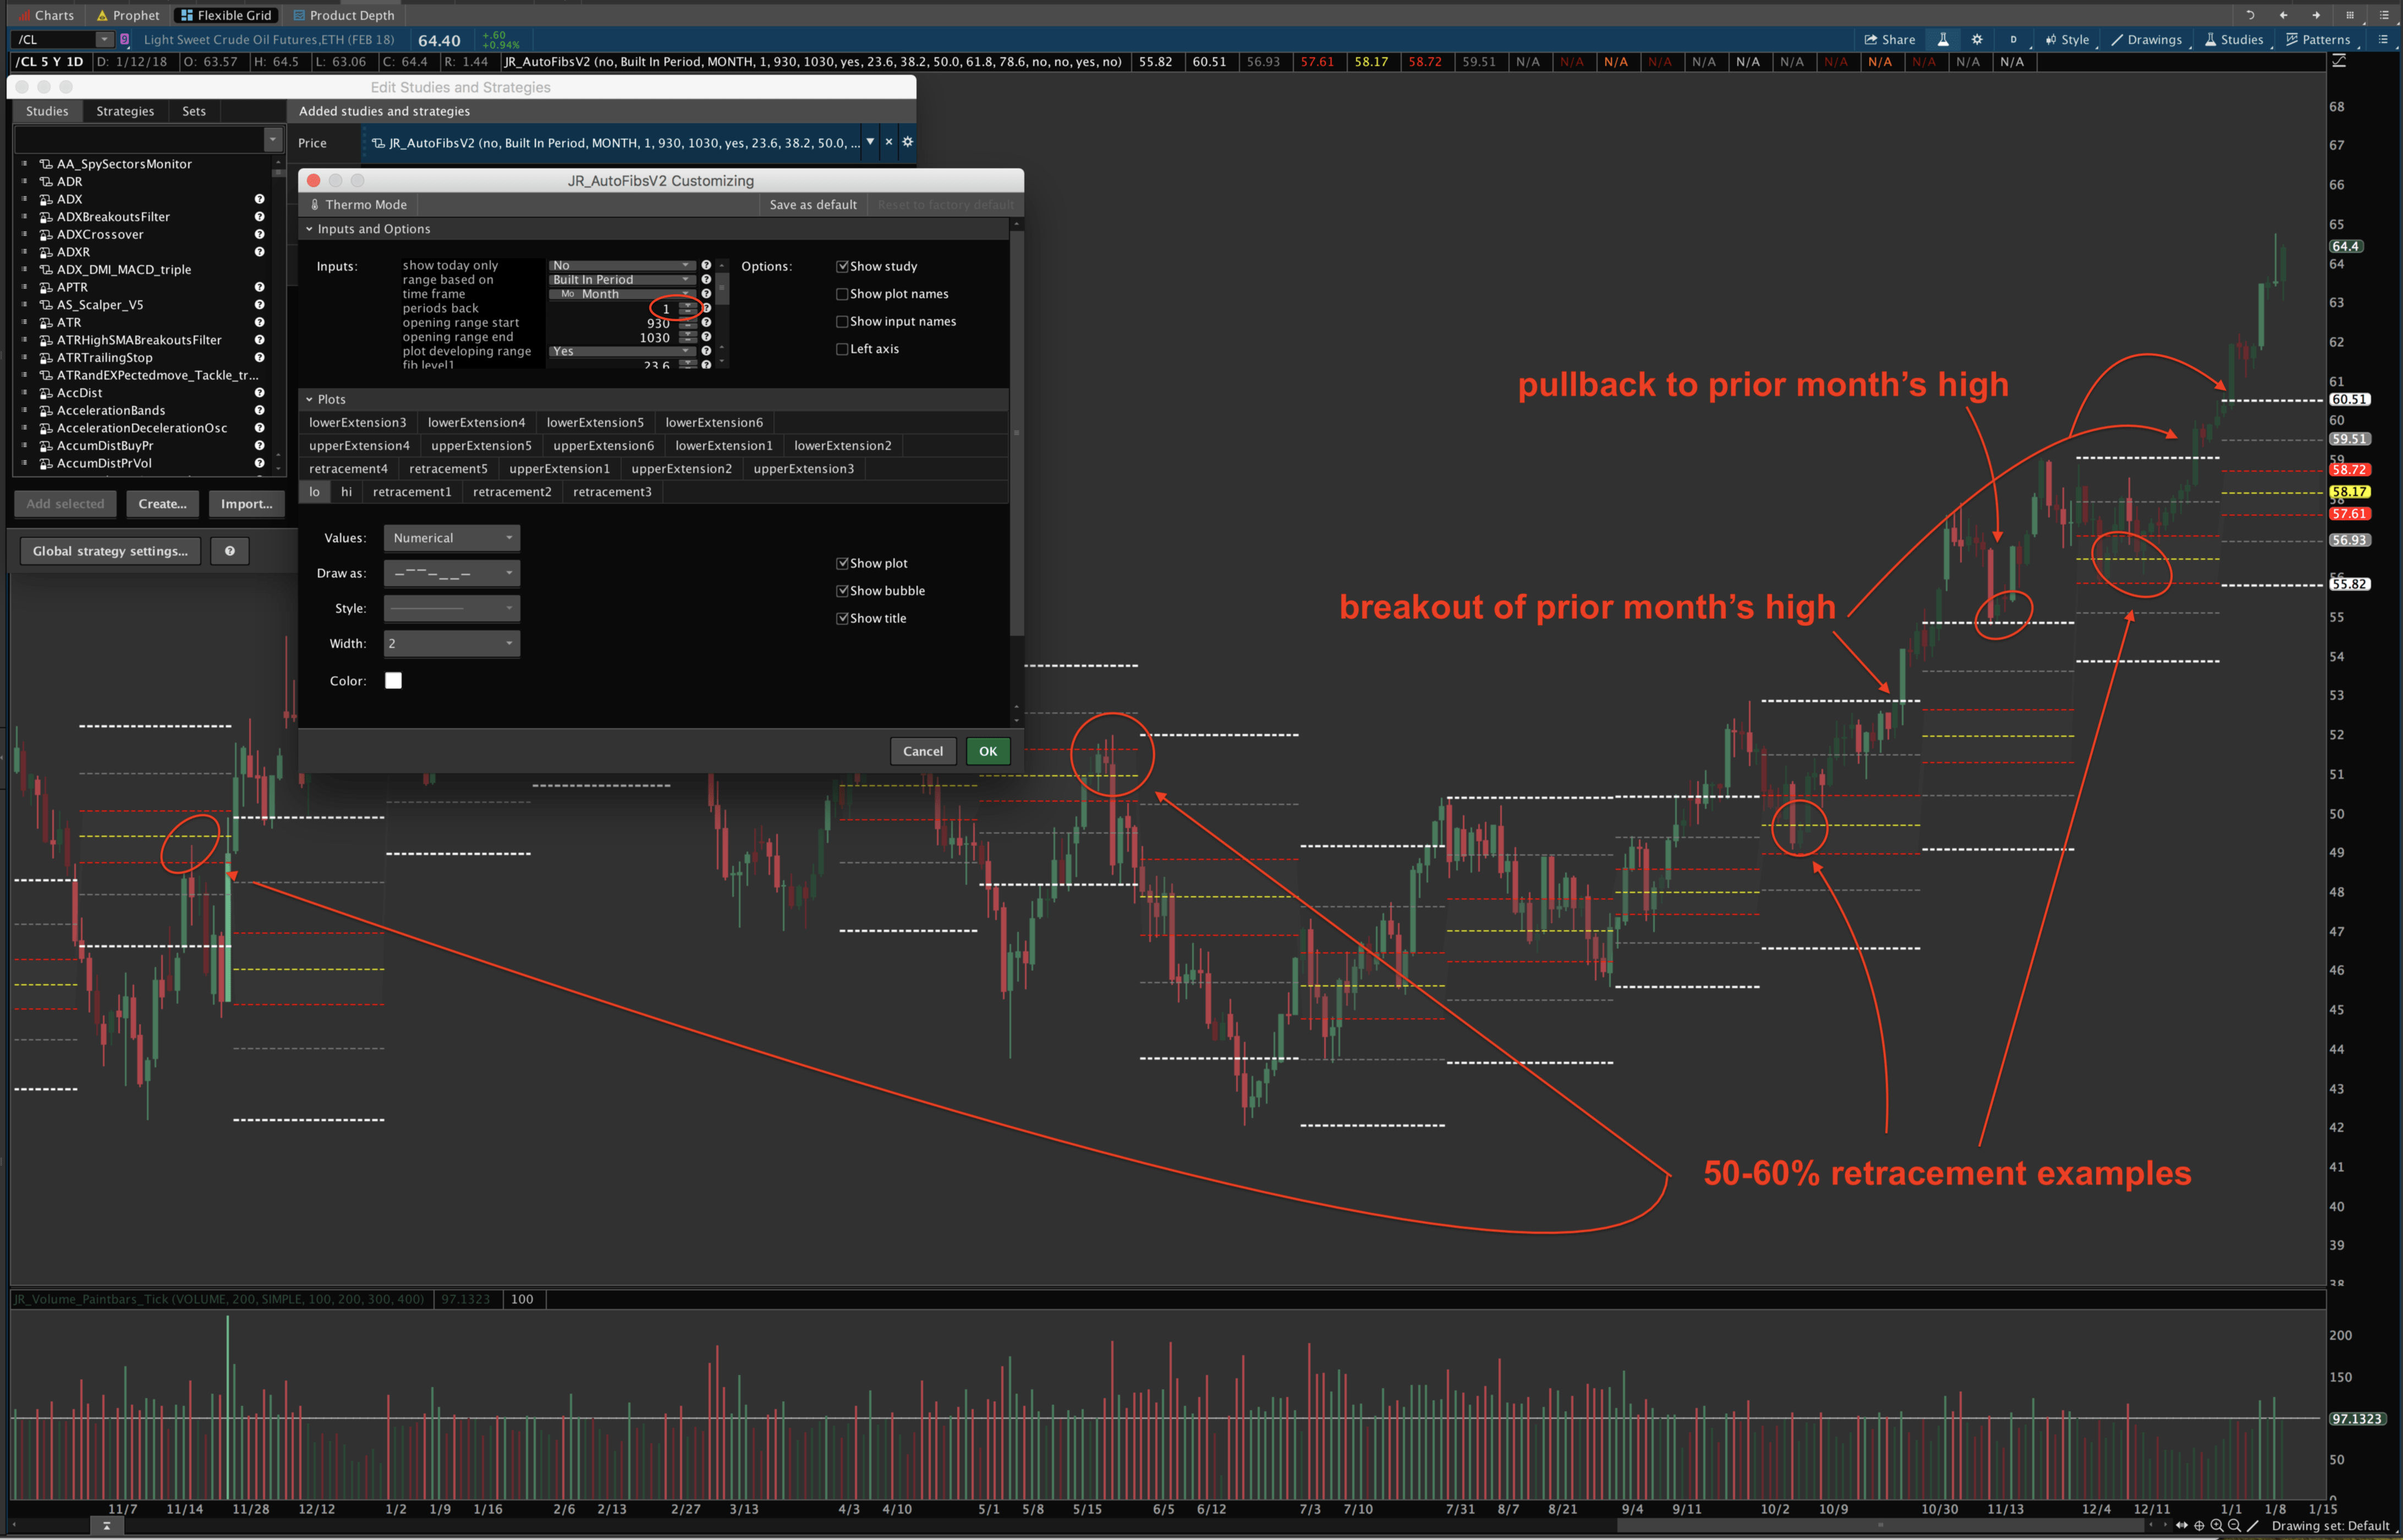Uncheck the Show bubble checkbox
The image size is (2403, 1540).
pos(842,591)
